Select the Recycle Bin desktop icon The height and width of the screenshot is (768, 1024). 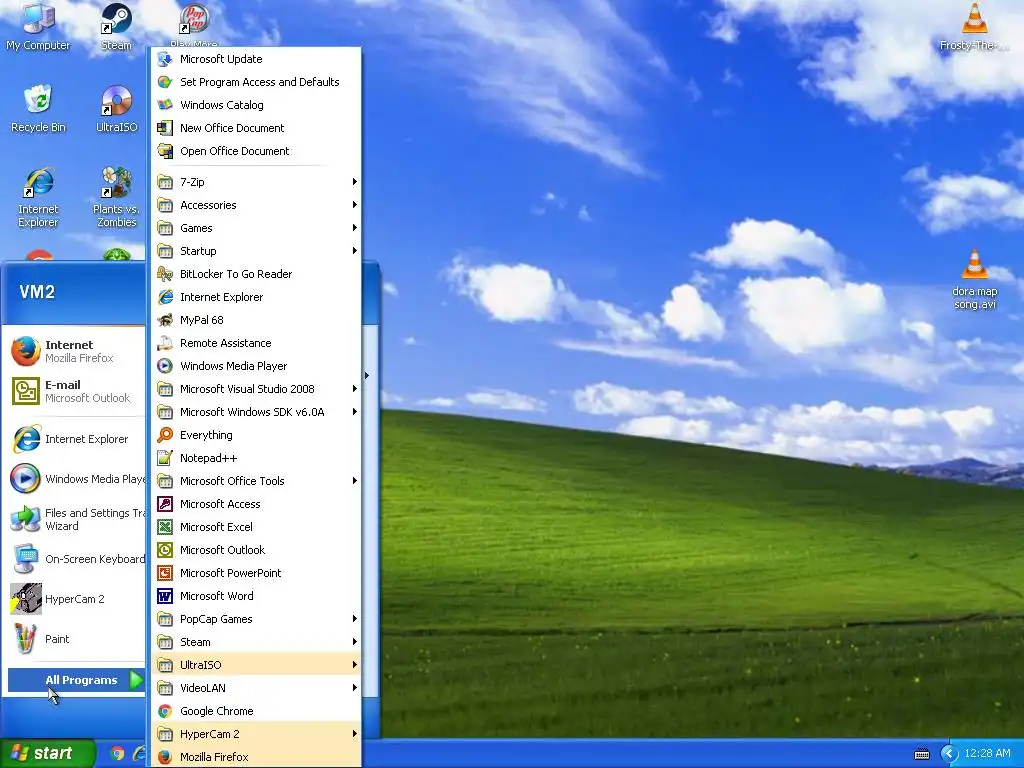(x=38, y=108)
